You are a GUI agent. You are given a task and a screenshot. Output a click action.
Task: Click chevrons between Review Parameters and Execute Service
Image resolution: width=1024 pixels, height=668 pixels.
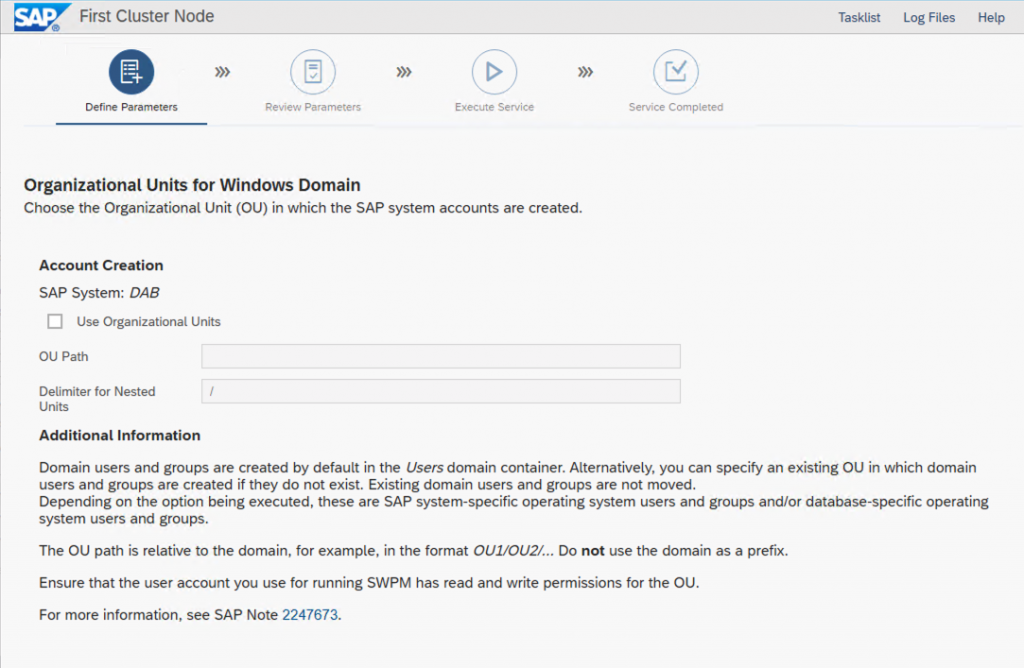pos(404,72)
